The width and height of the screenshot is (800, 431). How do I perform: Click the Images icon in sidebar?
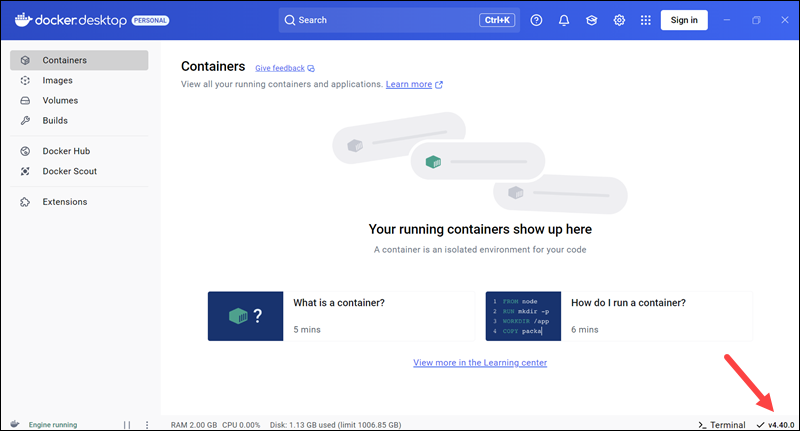pos(25,81)
